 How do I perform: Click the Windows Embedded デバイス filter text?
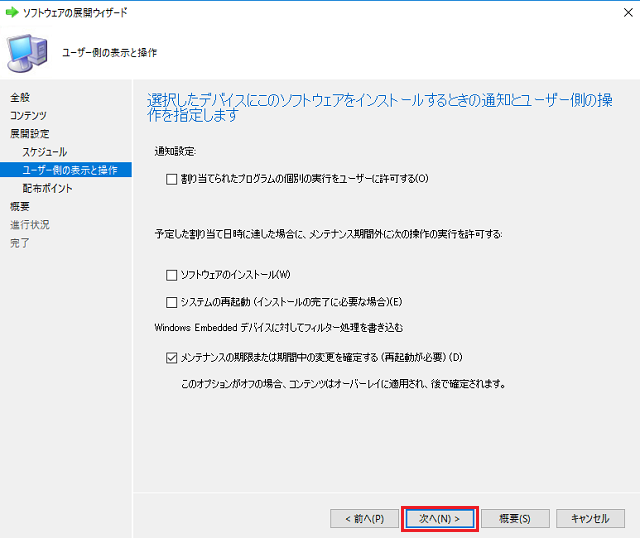(x=279, y=328)
